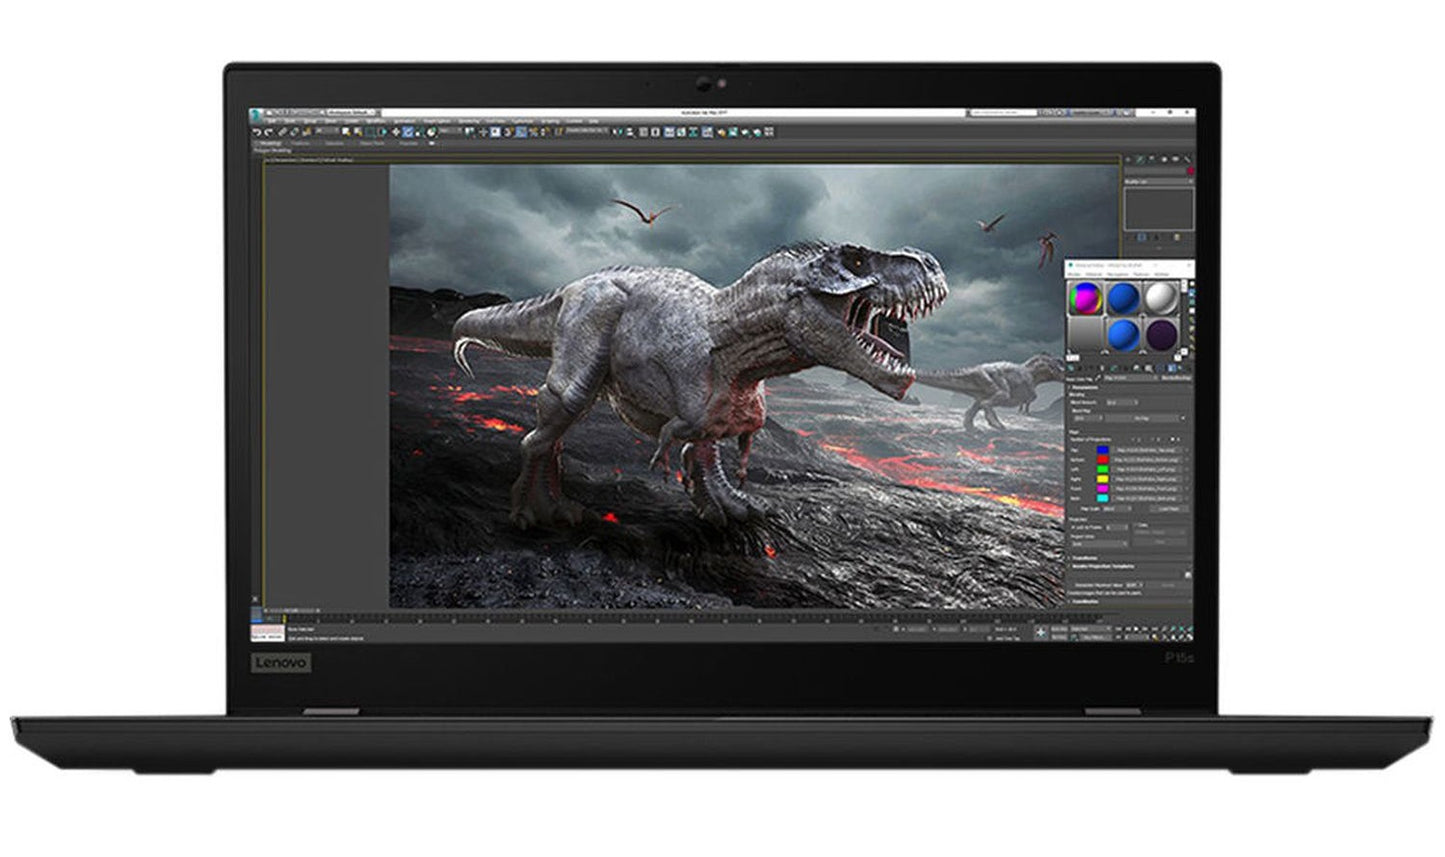Activate the Select and Move tool
Image resolution: width=1445 pixels, height=857 pixels.
[396, 131]
